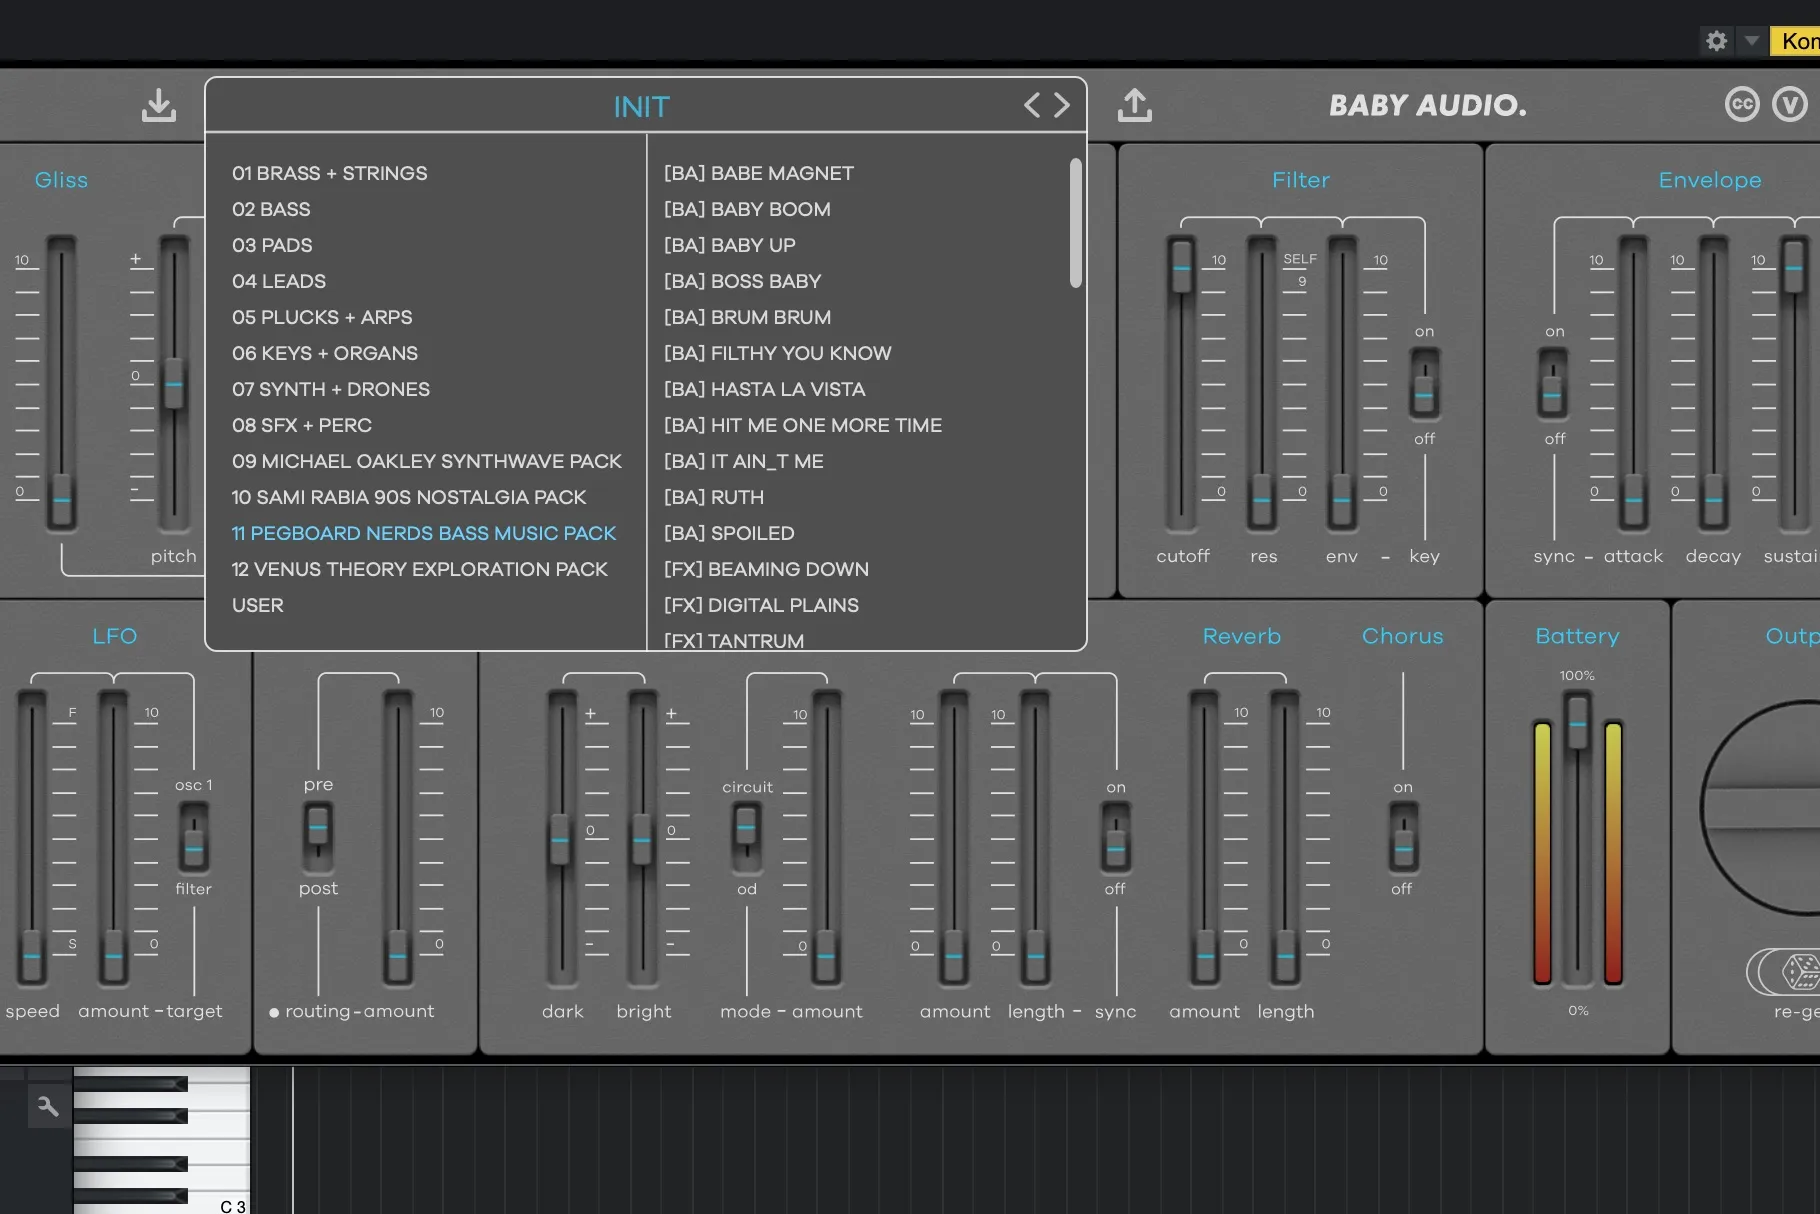Go to next preset with right arrow
The width and height of the screenshot is (1820, 1214).
pyautogui.click(x=1062, y=105)
